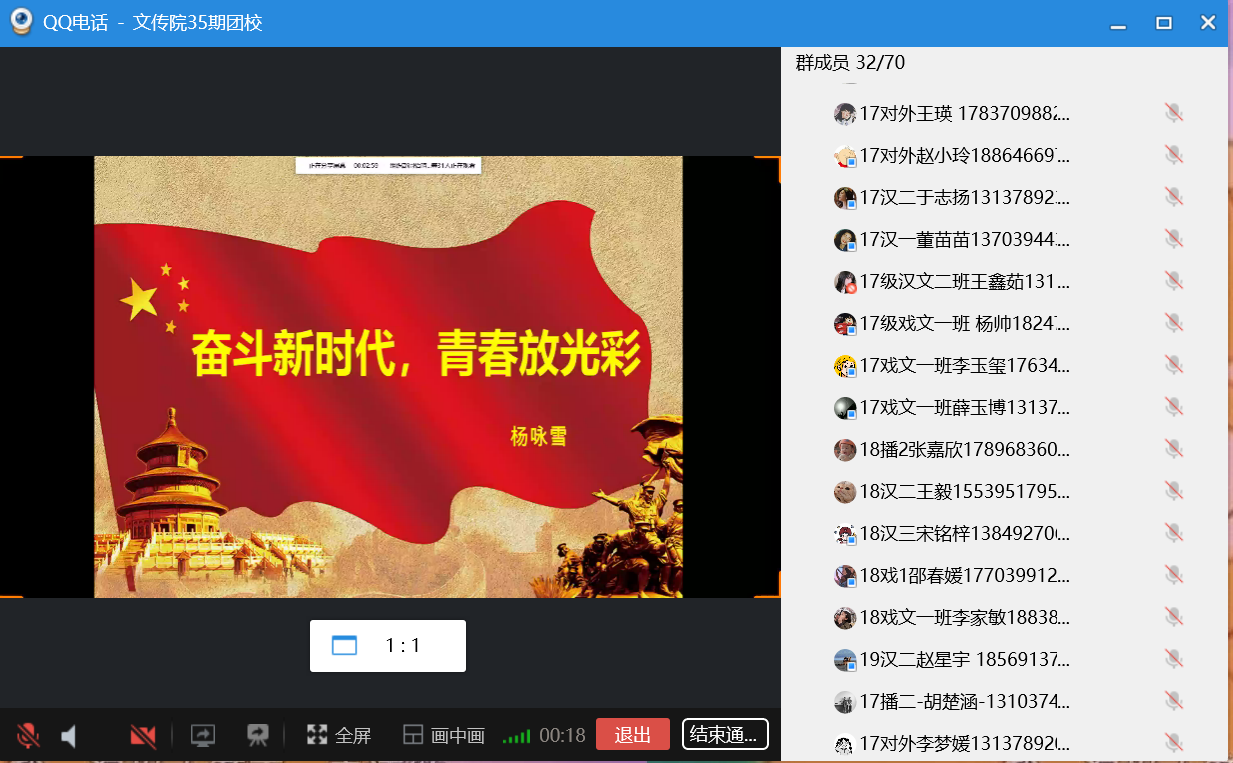Click the 1:1 scale window icon
The width and height of the screenshot is (1233, 763).
tap(345, 646)
